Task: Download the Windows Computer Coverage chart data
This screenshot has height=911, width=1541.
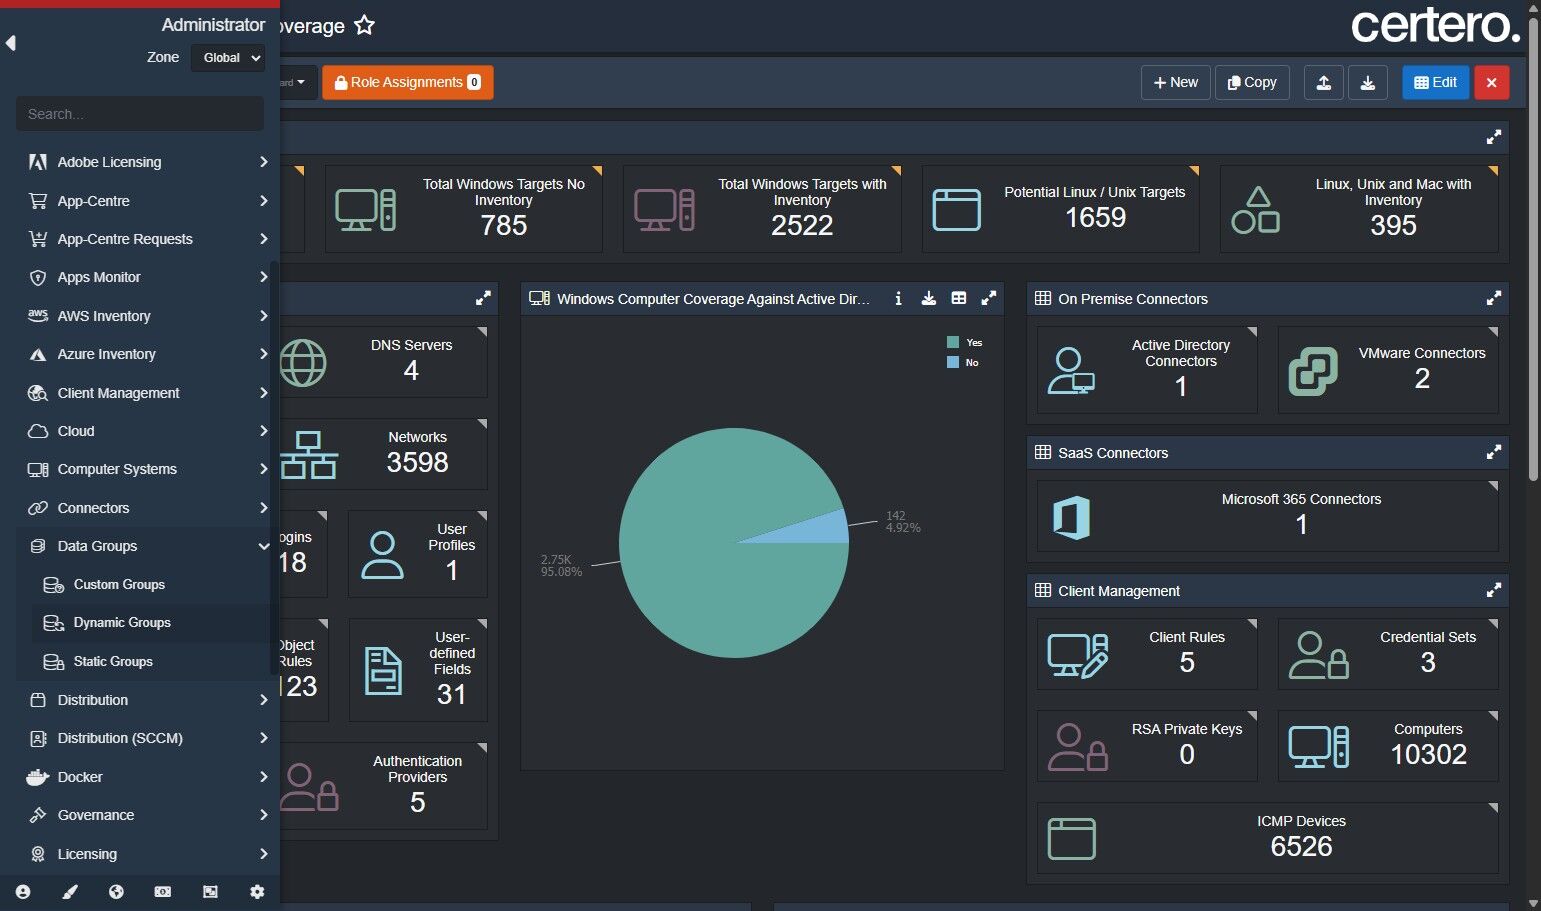Action: tap(929, 298)
